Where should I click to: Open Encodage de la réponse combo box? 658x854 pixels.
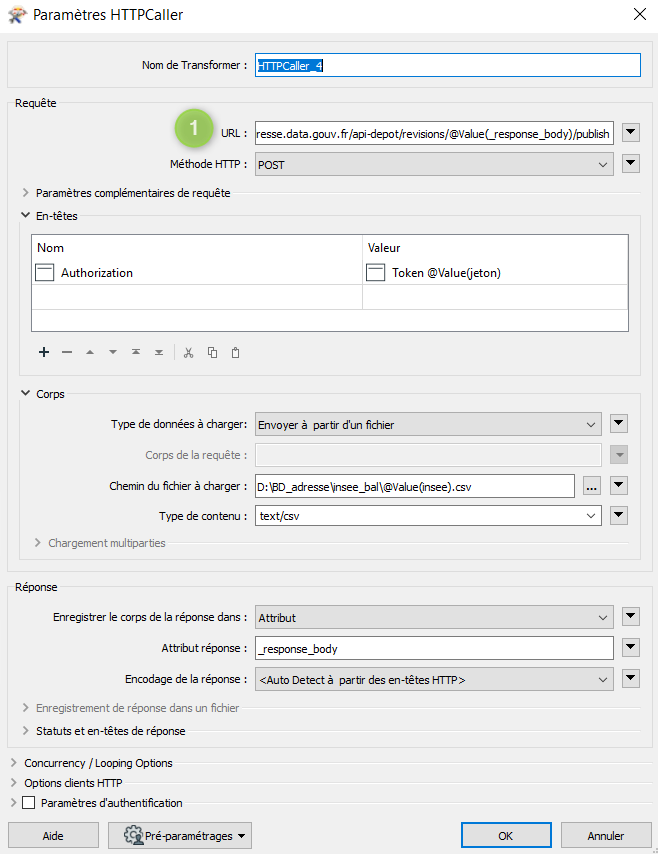point(434,680)
